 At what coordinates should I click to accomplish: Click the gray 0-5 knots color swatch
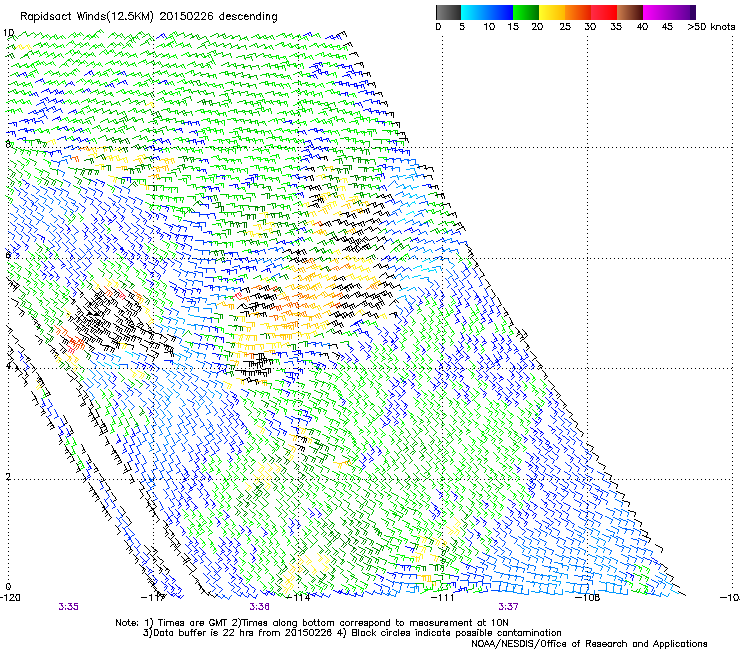tap(448, 12)
